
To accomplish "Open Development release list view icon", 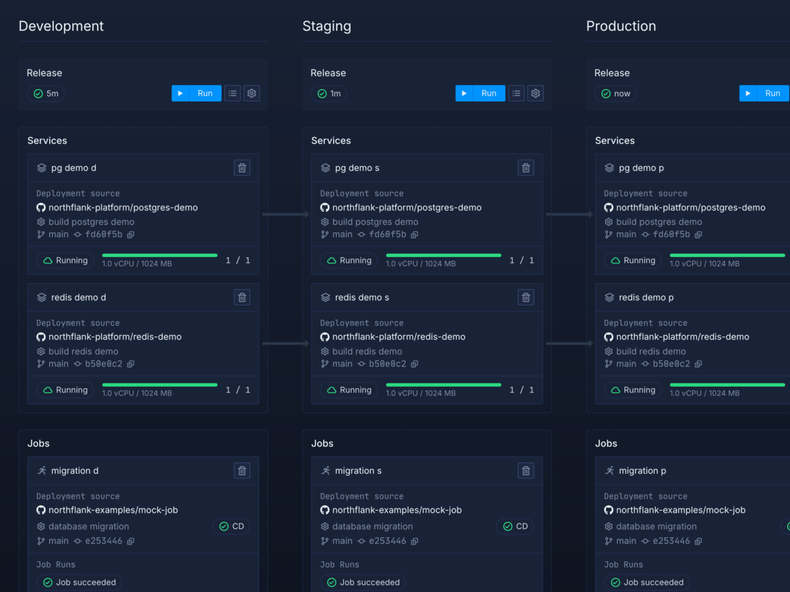I will point(232,93).
